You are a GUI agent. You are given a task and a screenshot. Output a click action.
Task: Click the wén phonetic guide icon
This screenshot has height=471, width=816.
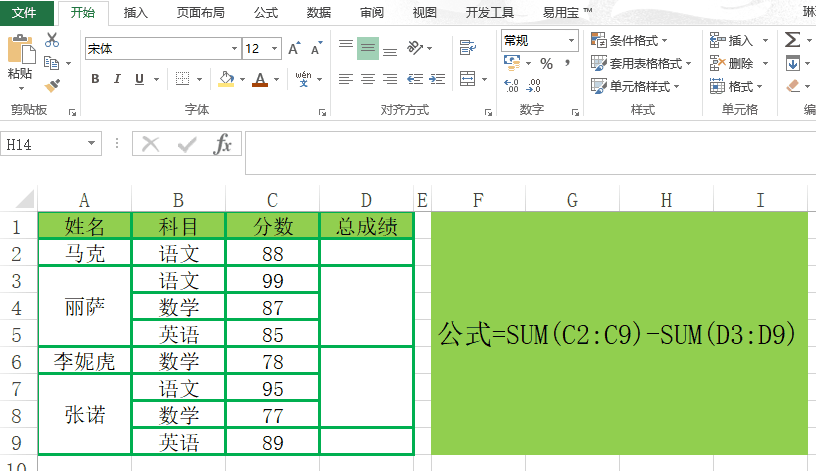click(x=303, y=79)
